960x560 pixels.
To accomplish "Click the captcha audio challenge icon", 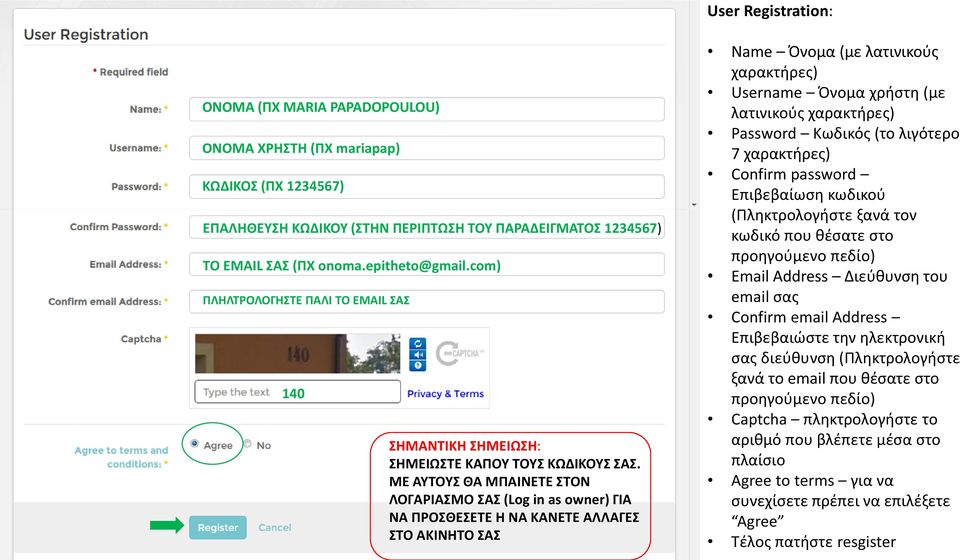I will (x=418, y=355).
